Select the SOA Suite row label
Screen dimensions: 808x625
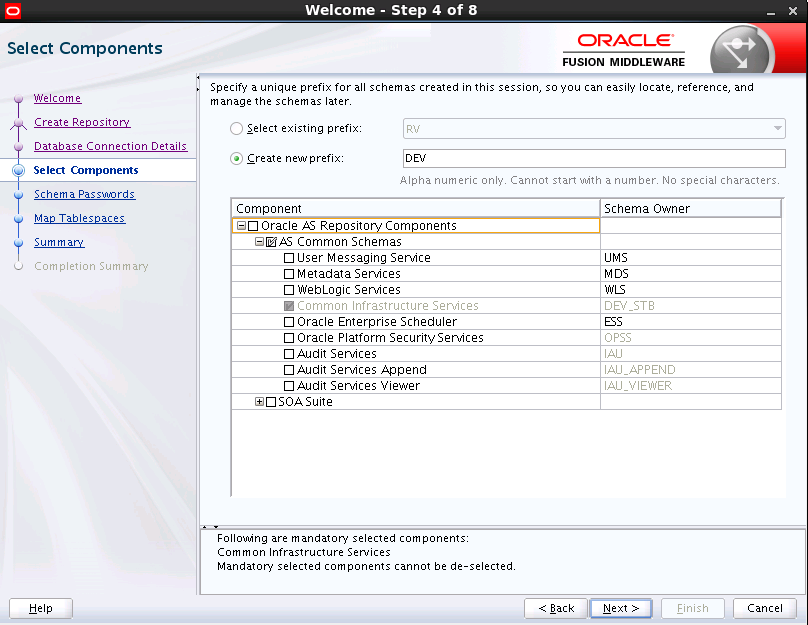pos(305,401)
